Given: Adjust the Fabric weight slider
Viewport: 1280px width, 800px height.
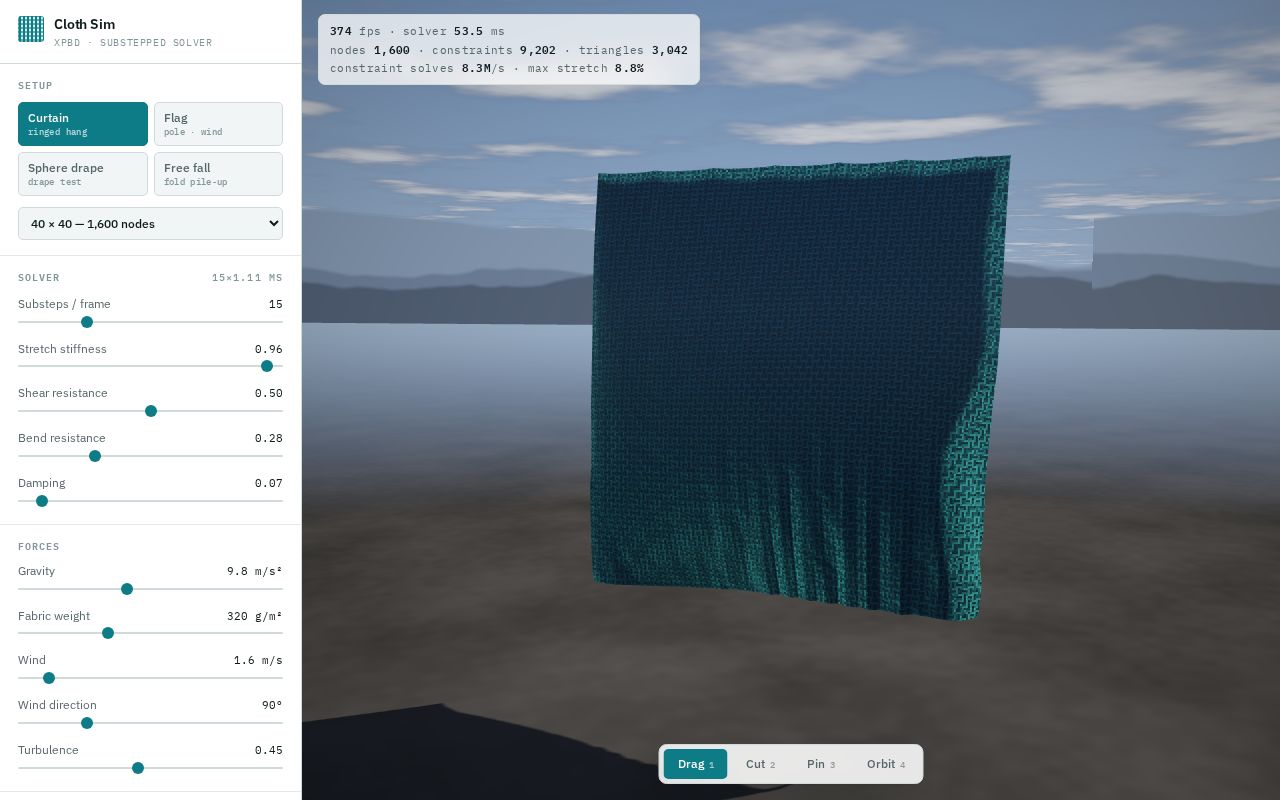Looking at the screenshot, I should point(150,633).
